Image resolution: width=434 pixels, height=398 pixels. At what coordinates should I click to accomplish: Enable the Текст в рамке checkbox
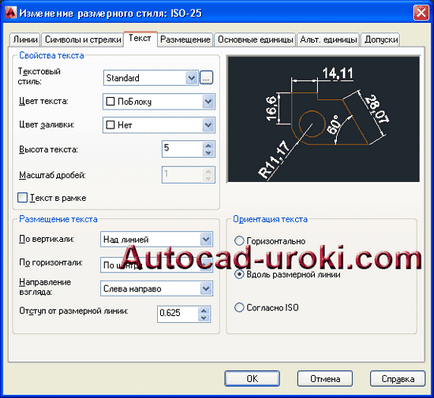22,198
